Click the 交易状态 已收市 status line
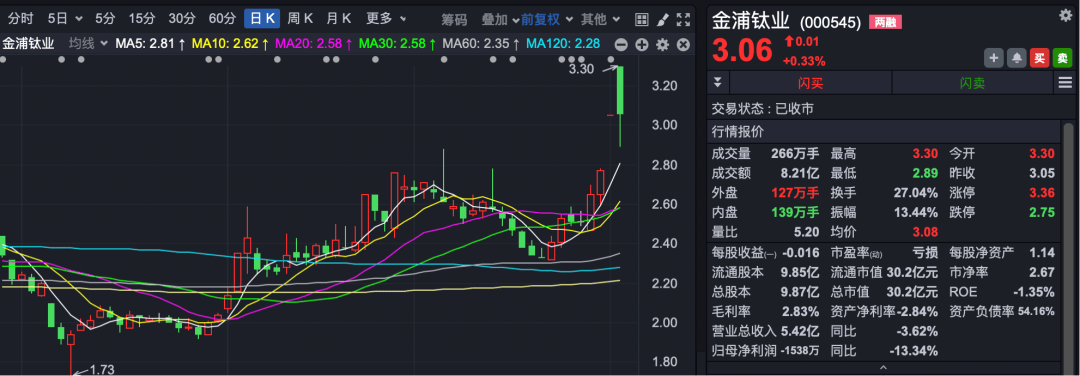1080x376 pixels. tap(763, 109)
